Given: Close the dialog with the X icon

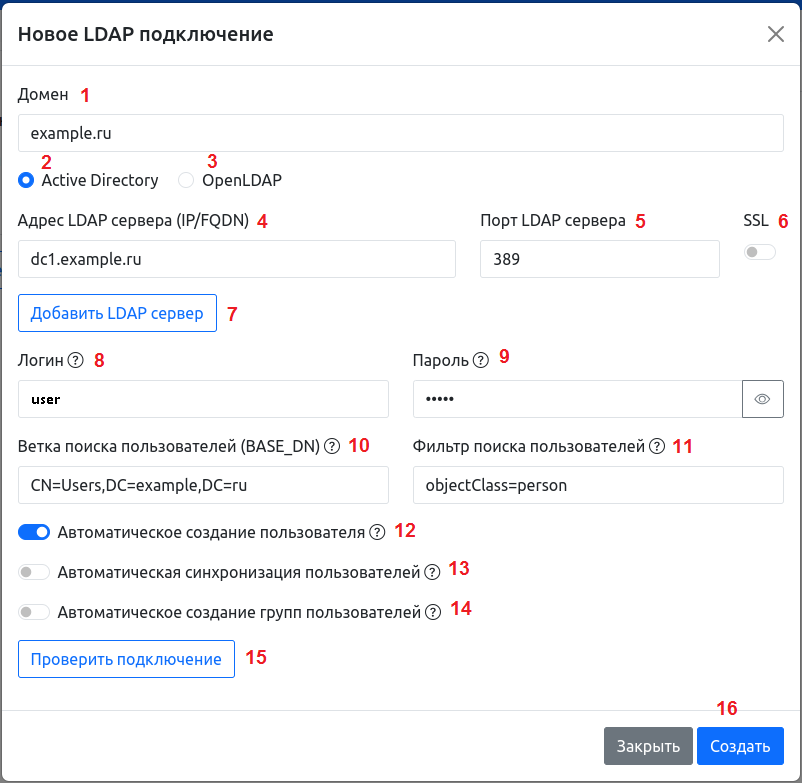Looking at the screenshot, I should (x=776, y=34).
